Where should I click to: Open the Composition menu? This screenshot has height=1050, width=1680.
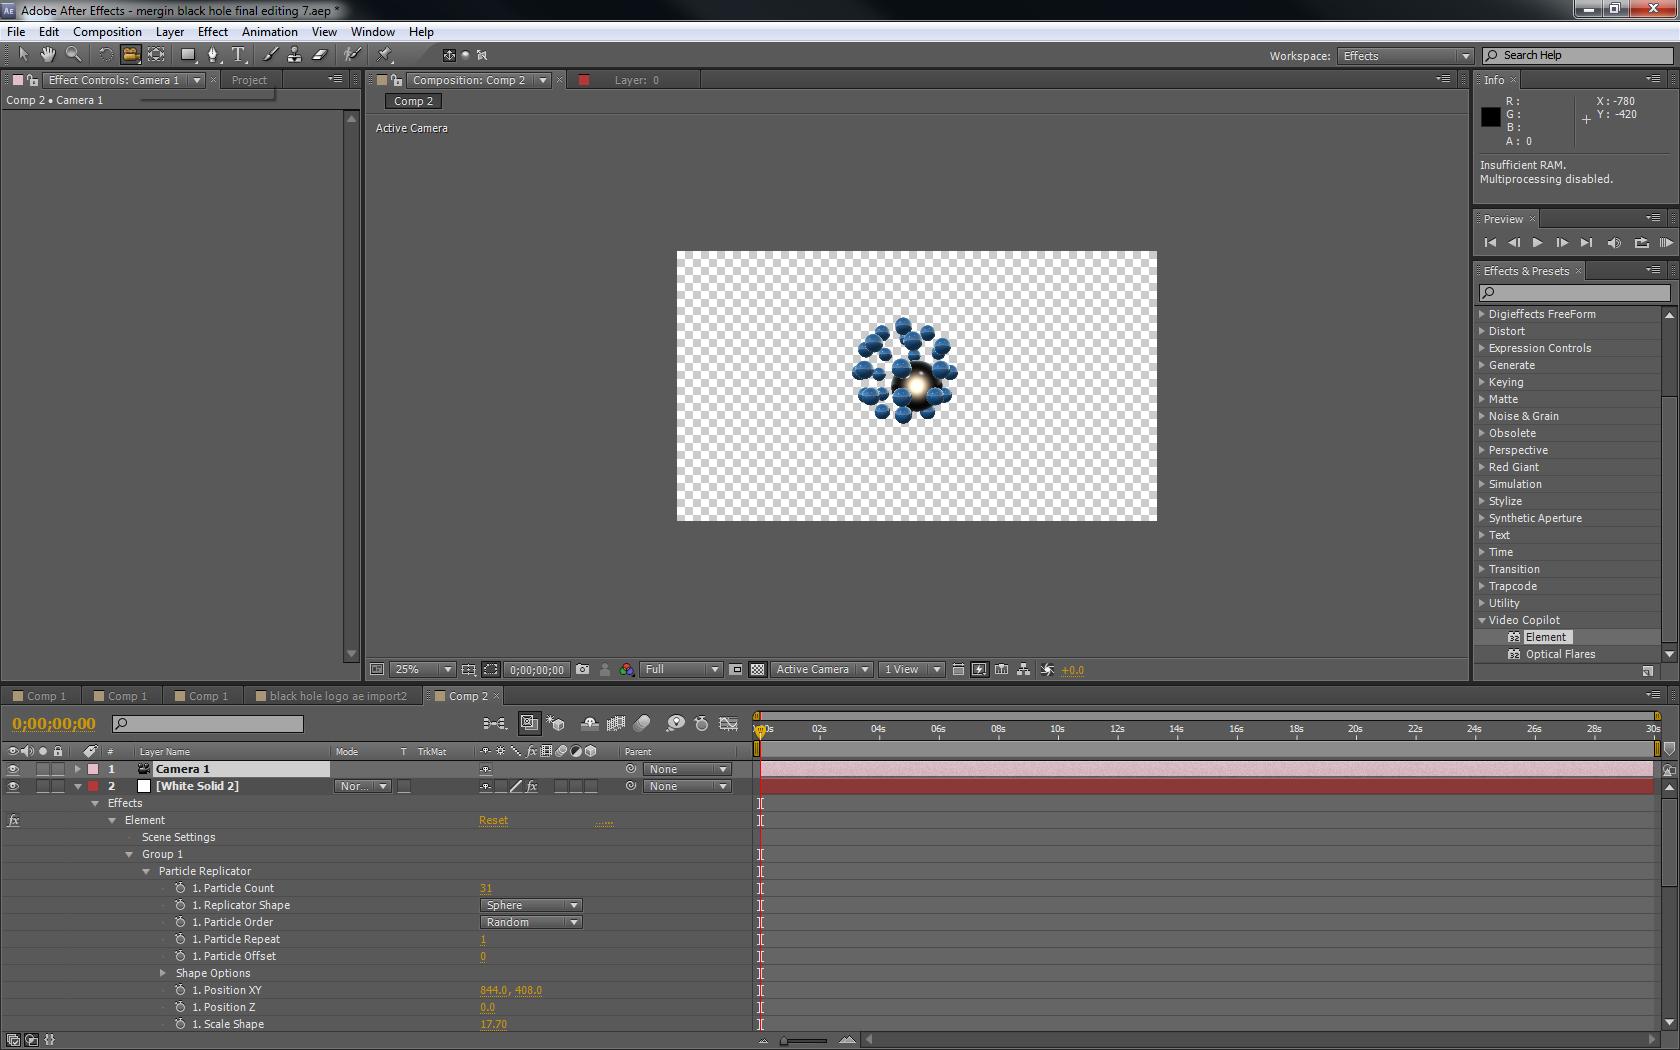[107, 32]
